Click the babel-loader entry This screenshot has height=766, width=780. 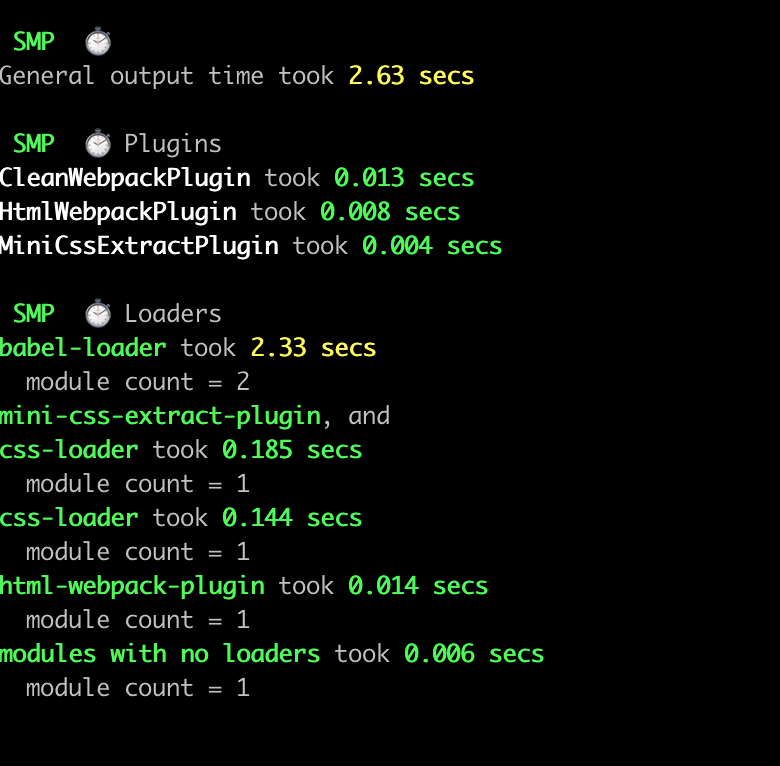83,348
